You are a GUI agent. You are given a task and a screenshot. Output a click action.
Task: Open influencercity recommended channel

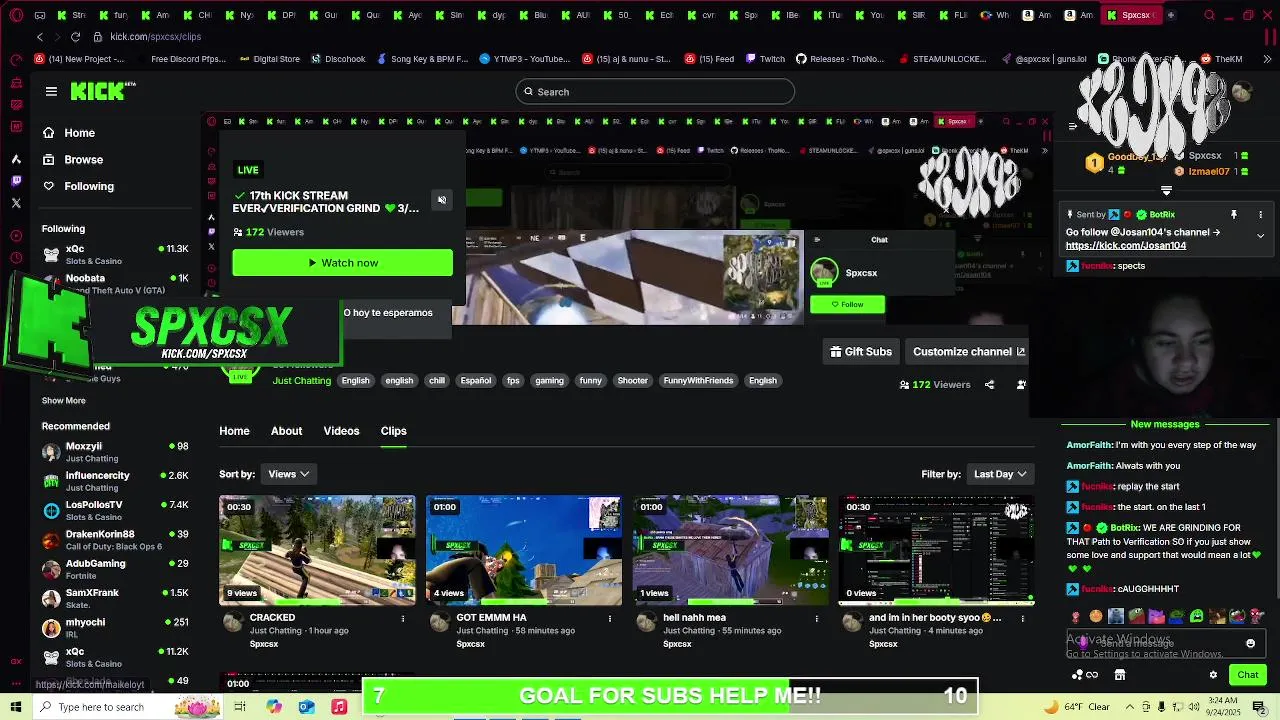point(115,481)
